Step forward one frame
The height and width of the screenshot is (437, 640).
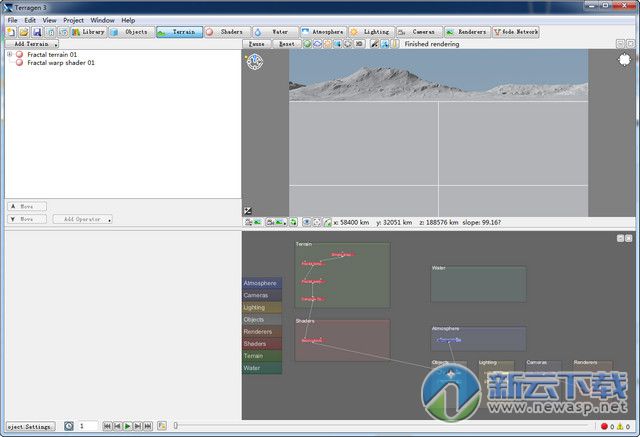click(x=138, y=426)
